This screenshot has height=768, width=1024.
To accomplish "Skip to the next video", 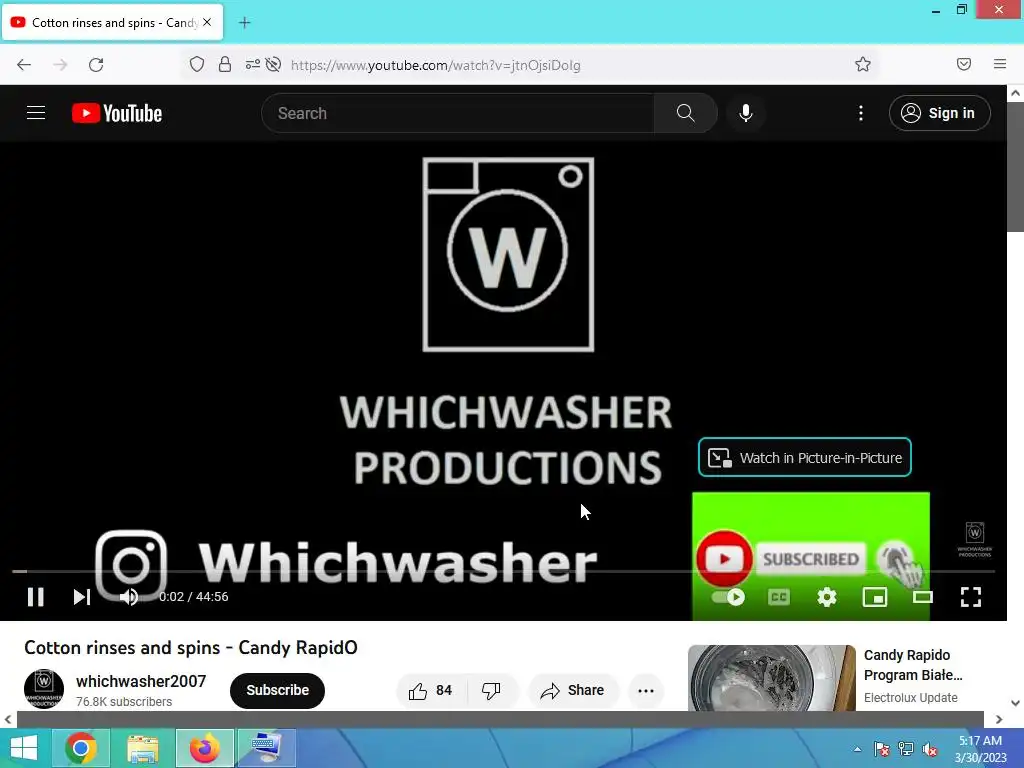I will (x=82, y=596).
